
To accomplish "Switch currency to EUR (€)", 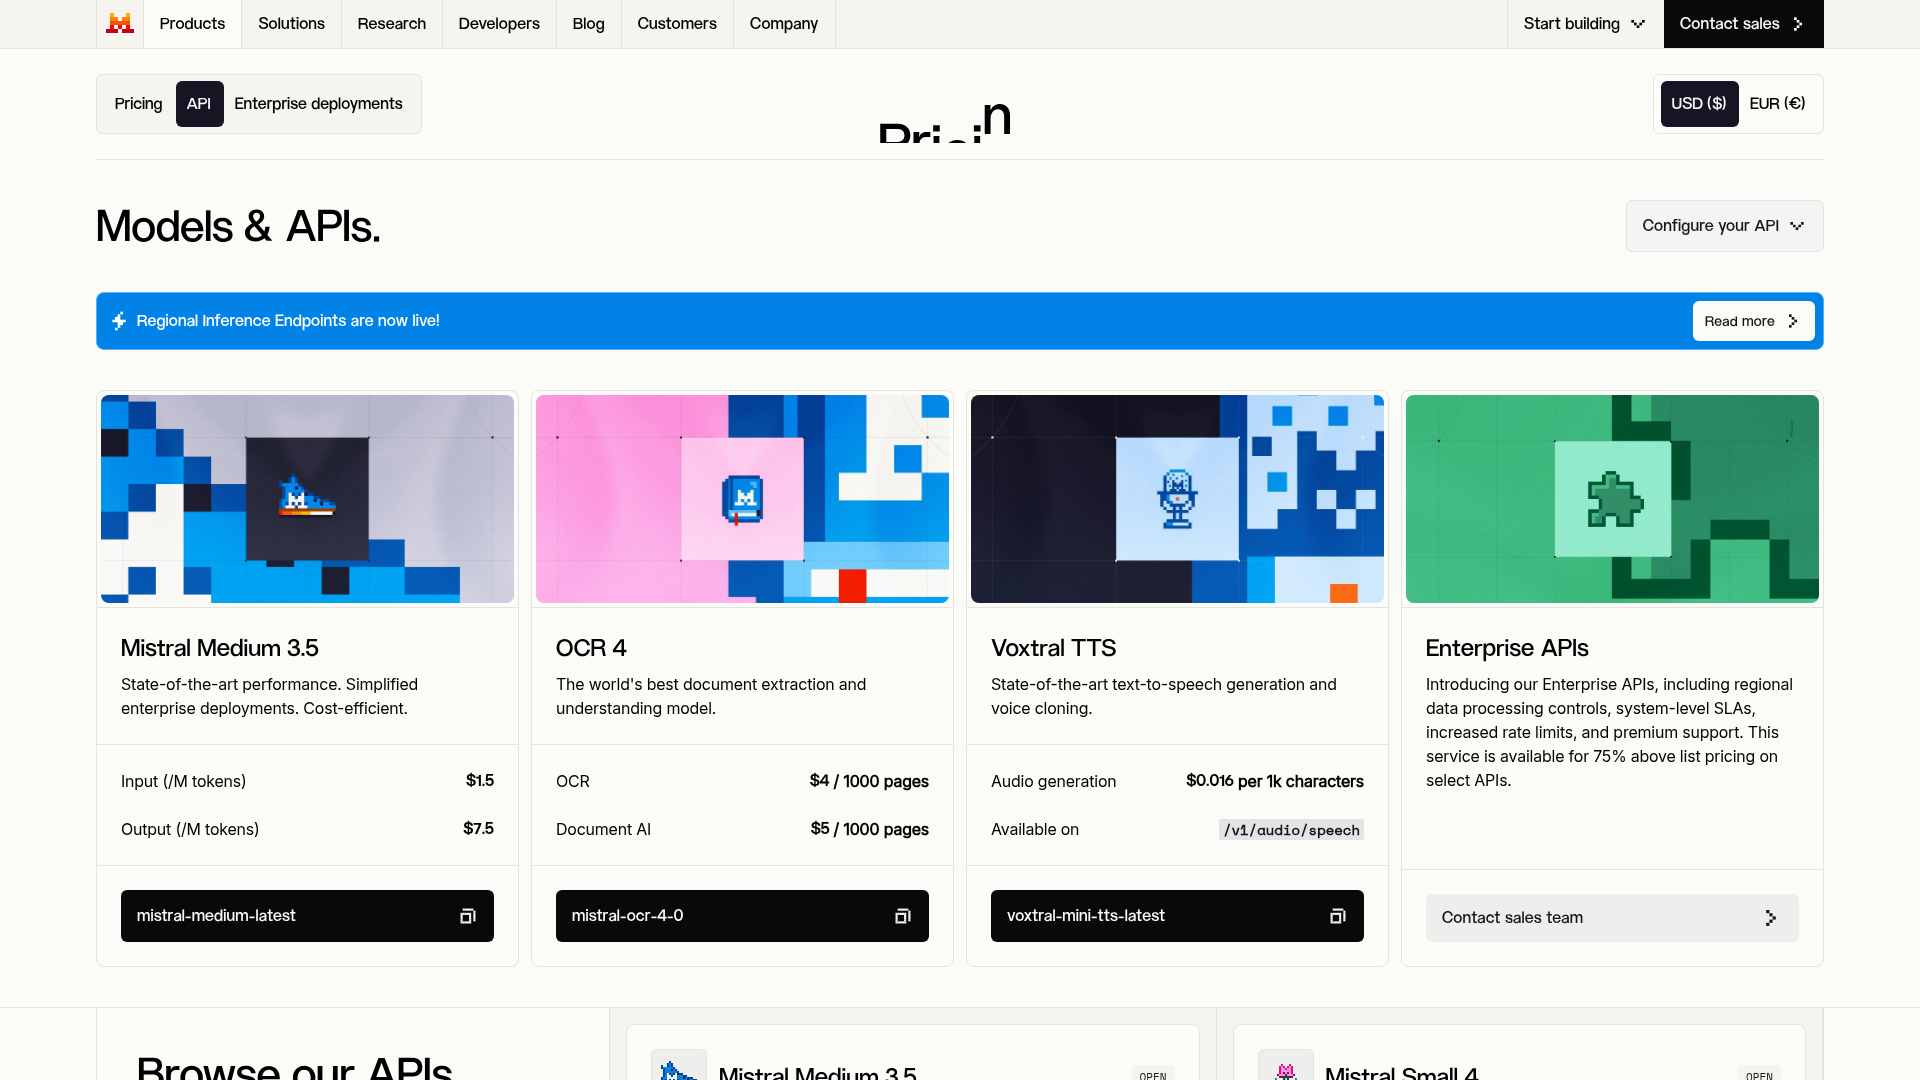I will [1777, 104].
